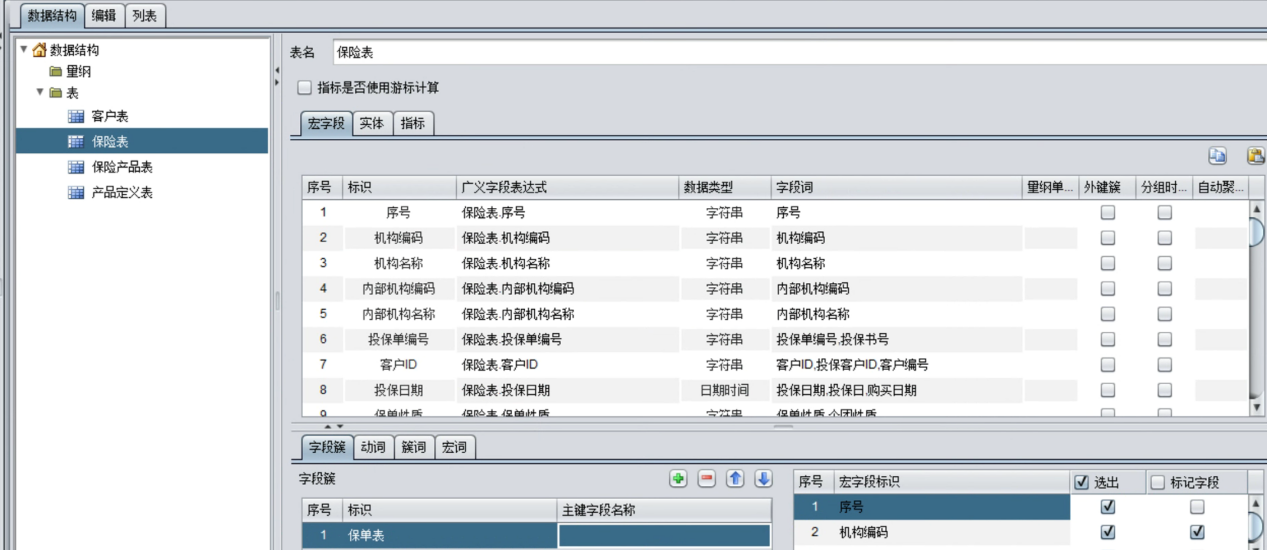Image resolution: width=1267 pixels, height=550 pixels.
Task: Toggle the 选出 header checkbox
Action: click(1082, 483)
